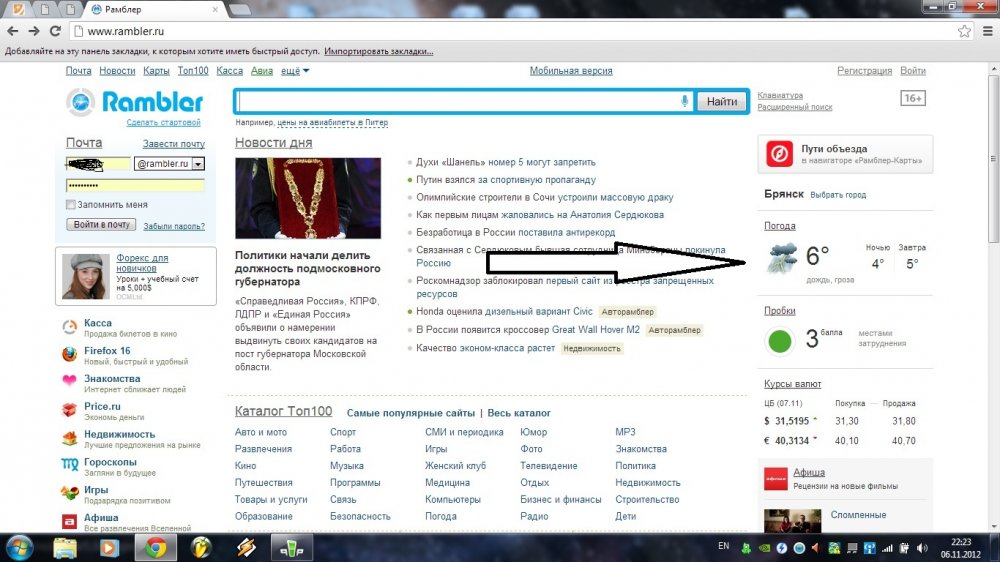This screenshot has width=1000, height=562.
Task: Open Авиа in top navigation
Action: (x=261, y=71)
